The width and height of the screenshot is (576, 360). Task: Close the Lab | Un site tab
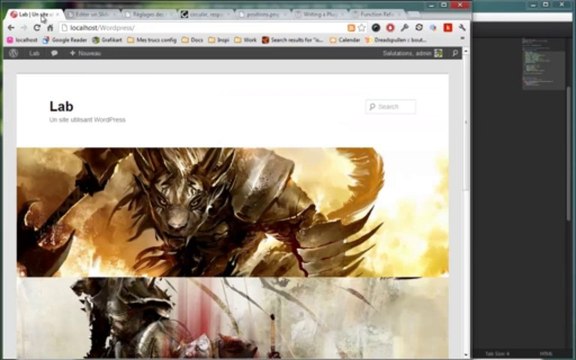(x=57, y=14)
